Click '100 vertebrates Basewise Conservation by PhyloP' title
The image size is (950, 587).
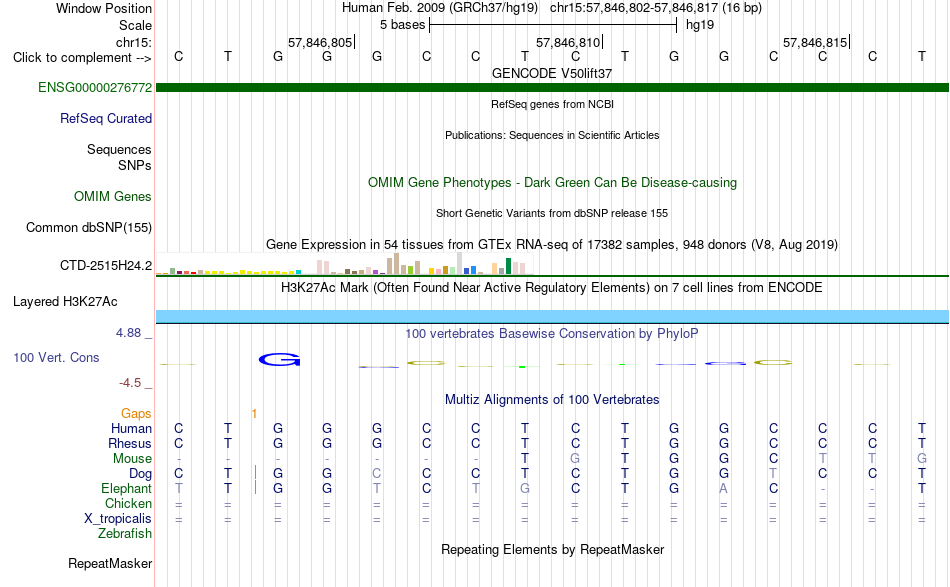click(552, 333)
